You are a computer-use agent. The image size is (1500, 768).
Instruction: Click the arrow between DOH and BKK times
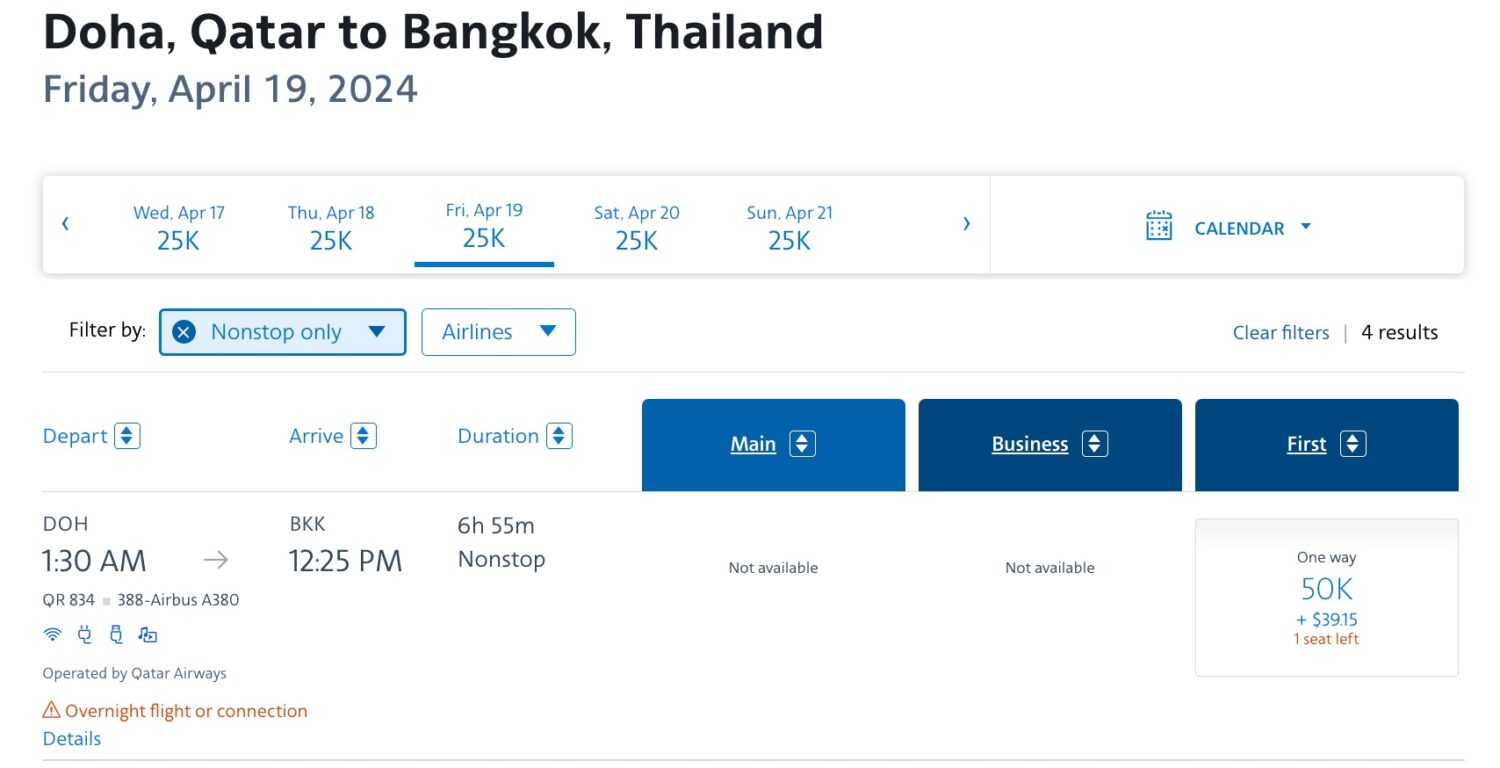215,560
